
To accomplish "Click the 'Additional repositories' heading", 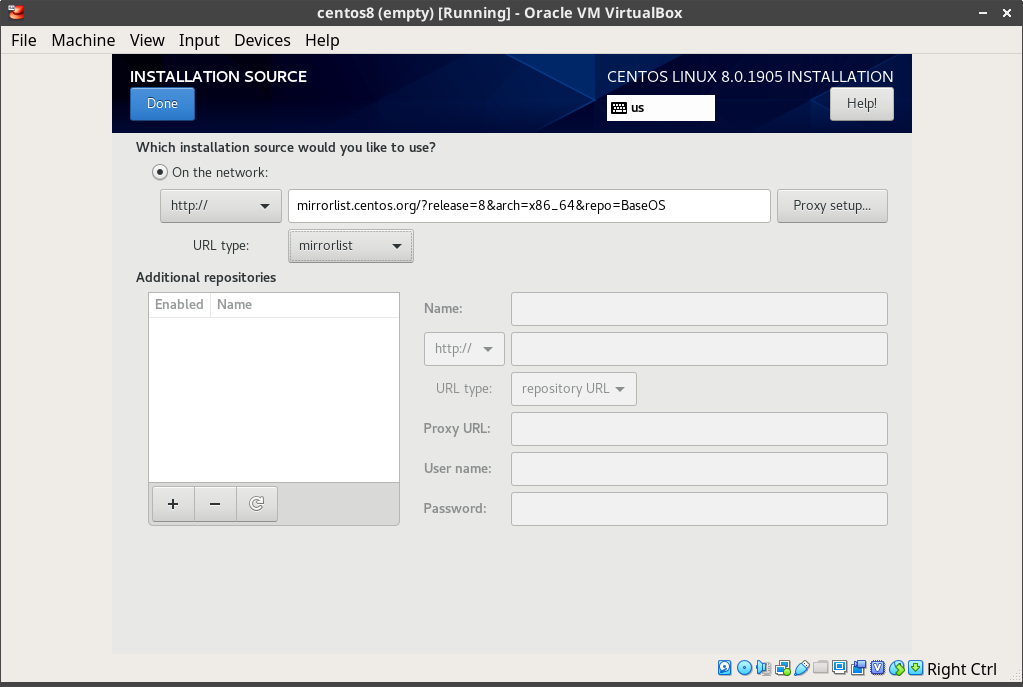I will point(206,278).
